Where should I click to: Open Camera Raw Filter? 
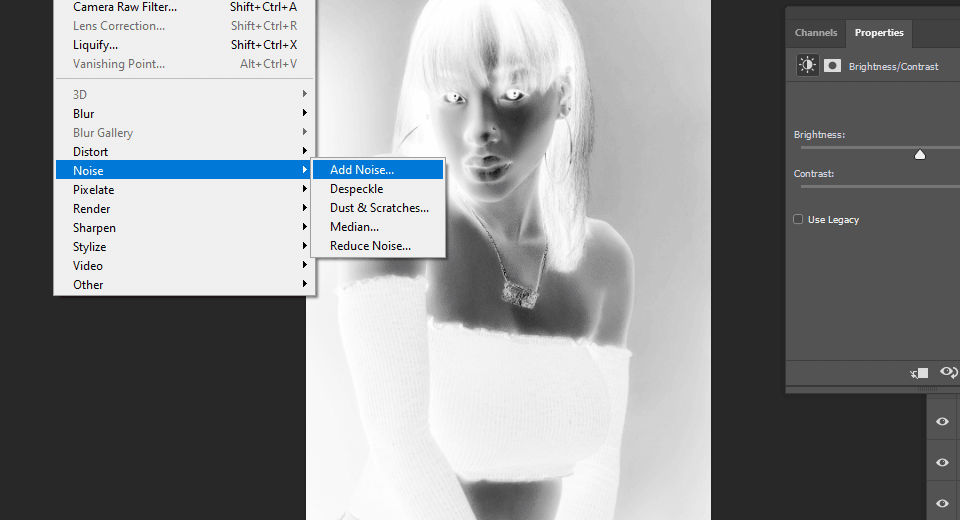tap(184, 7)
